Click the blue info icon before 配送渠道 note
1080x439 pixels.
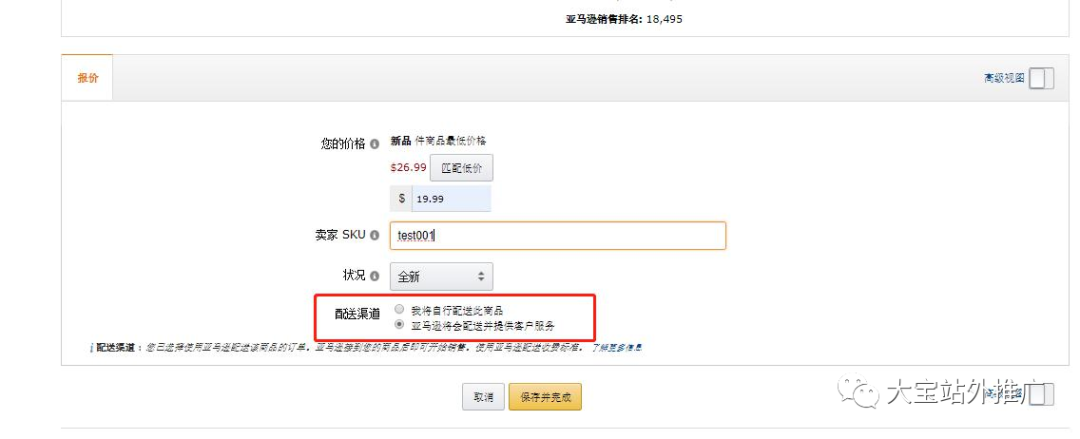tap(91, 348)
